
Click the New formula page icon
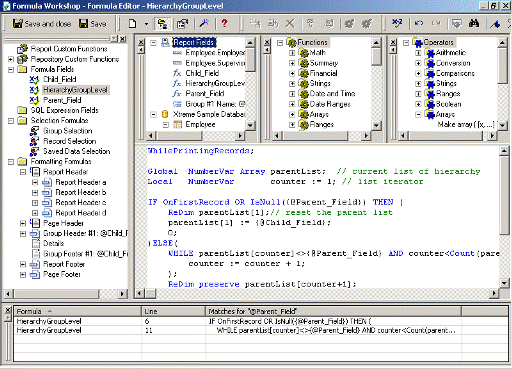point(132,24)
